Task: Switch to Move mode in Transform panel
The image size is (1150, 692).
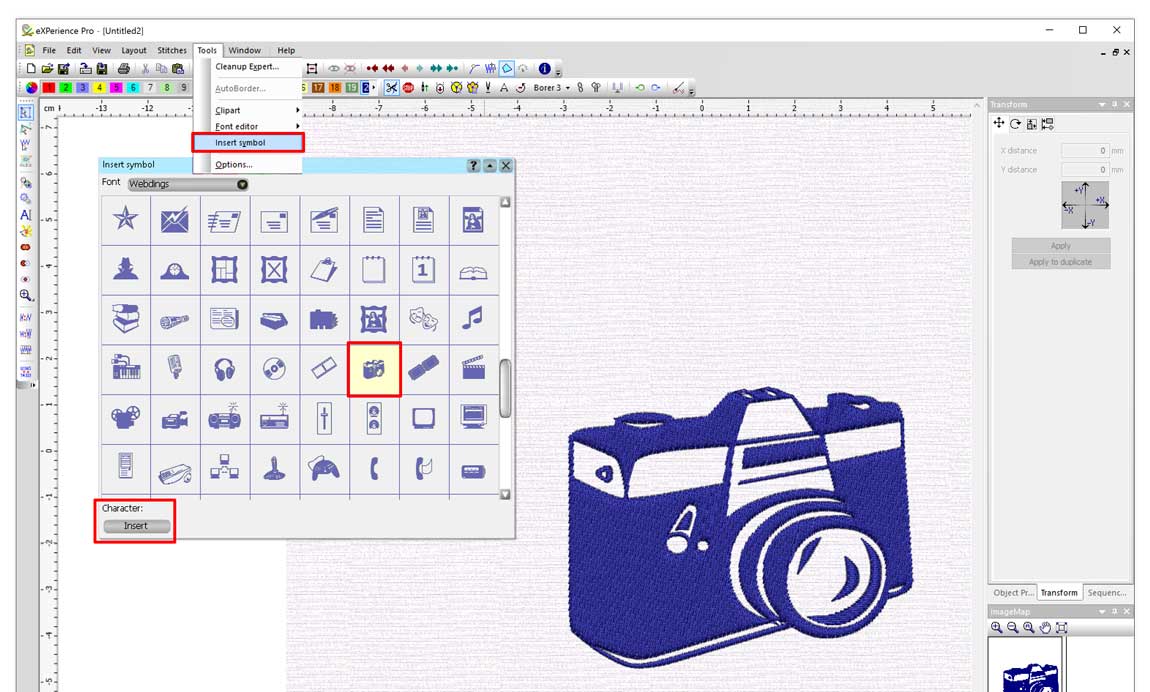Action: [999, 123]
